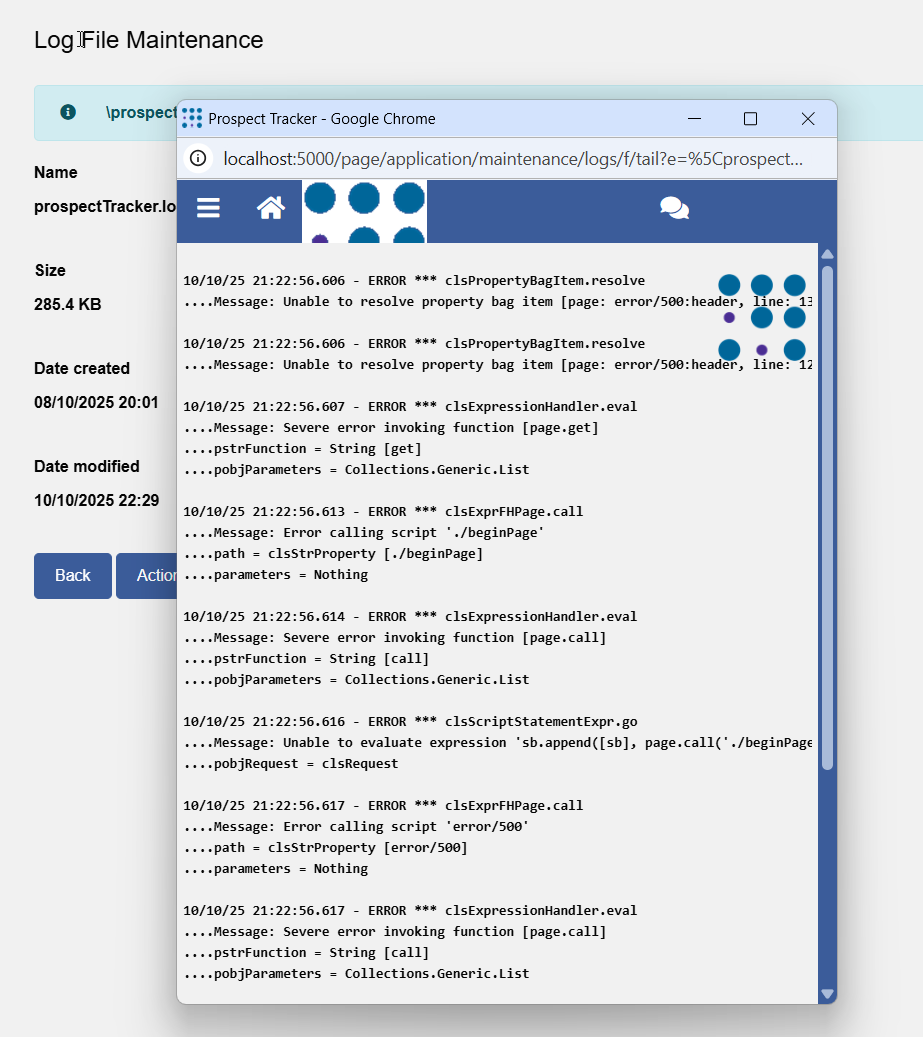Open the chat speech bubbles icon
The height and width of the screenshot is (1037, 923).
coord(674,208)
